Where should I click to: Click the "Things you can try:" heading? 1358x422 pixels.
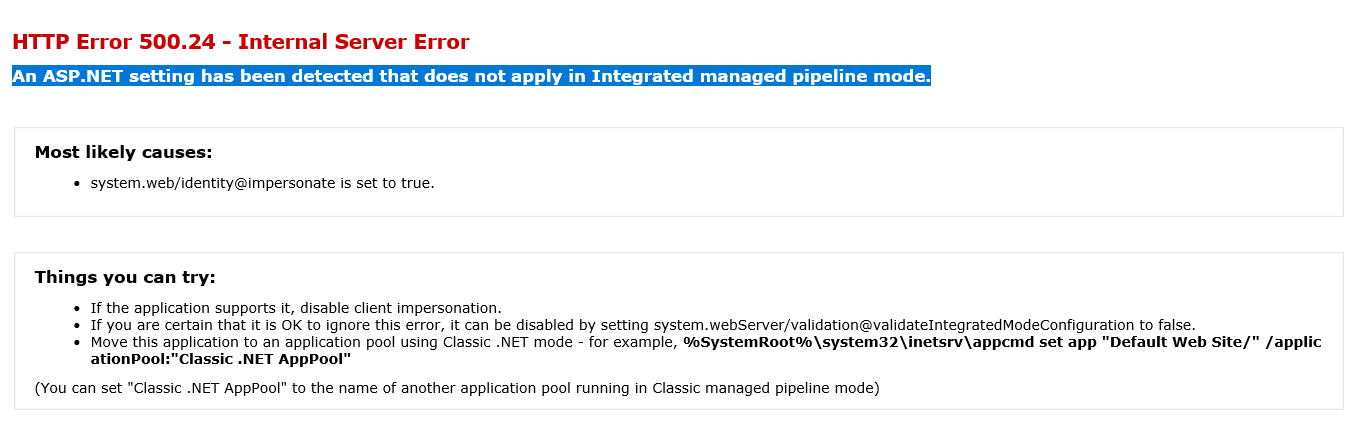(125, 277)
